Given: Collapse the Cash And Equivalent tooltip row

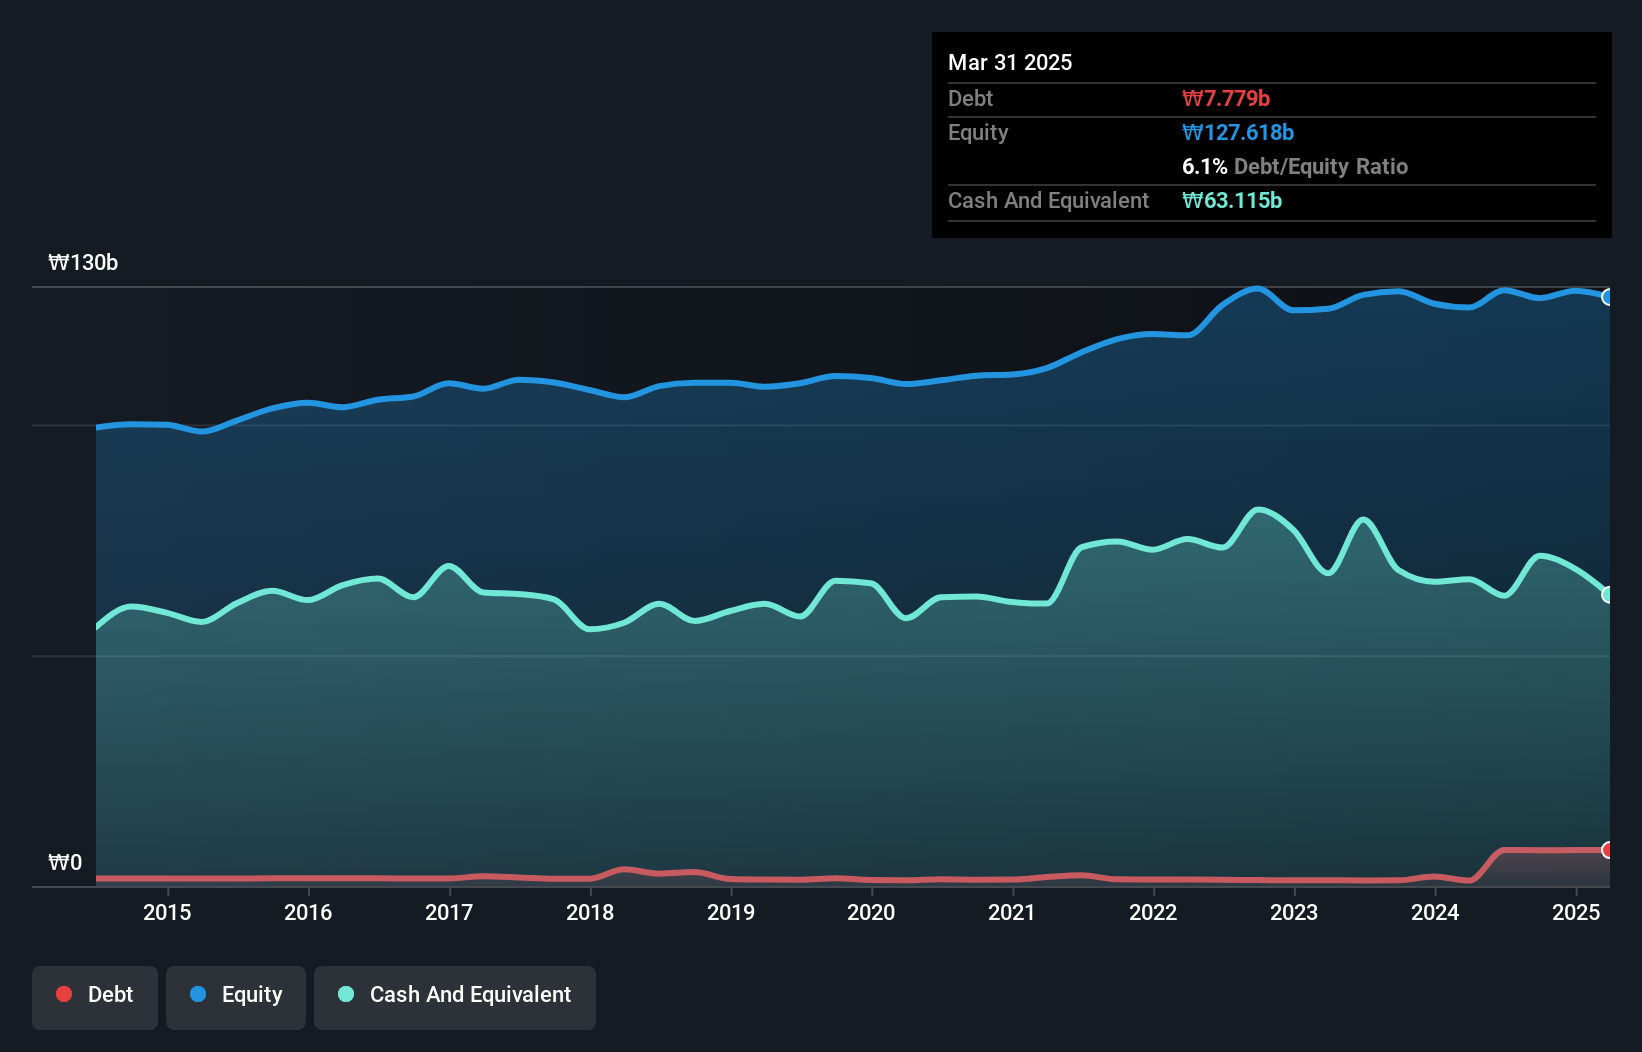Looking at the screenshot, I should click(1048, 200).
